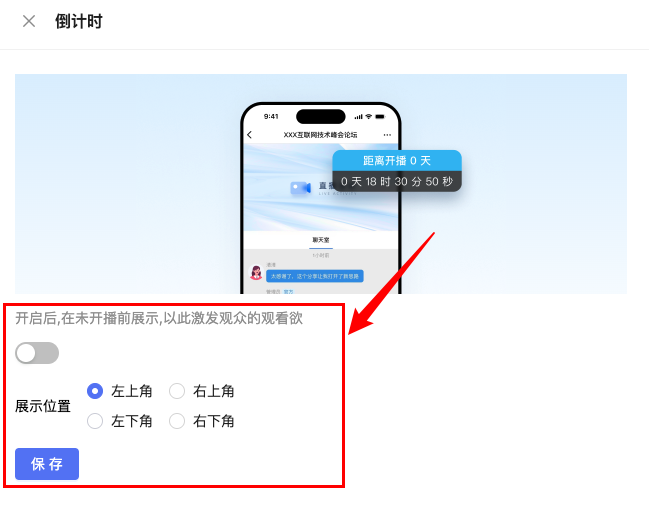Select the 聊天室 tab in the phone preview

tap(321, 240)
